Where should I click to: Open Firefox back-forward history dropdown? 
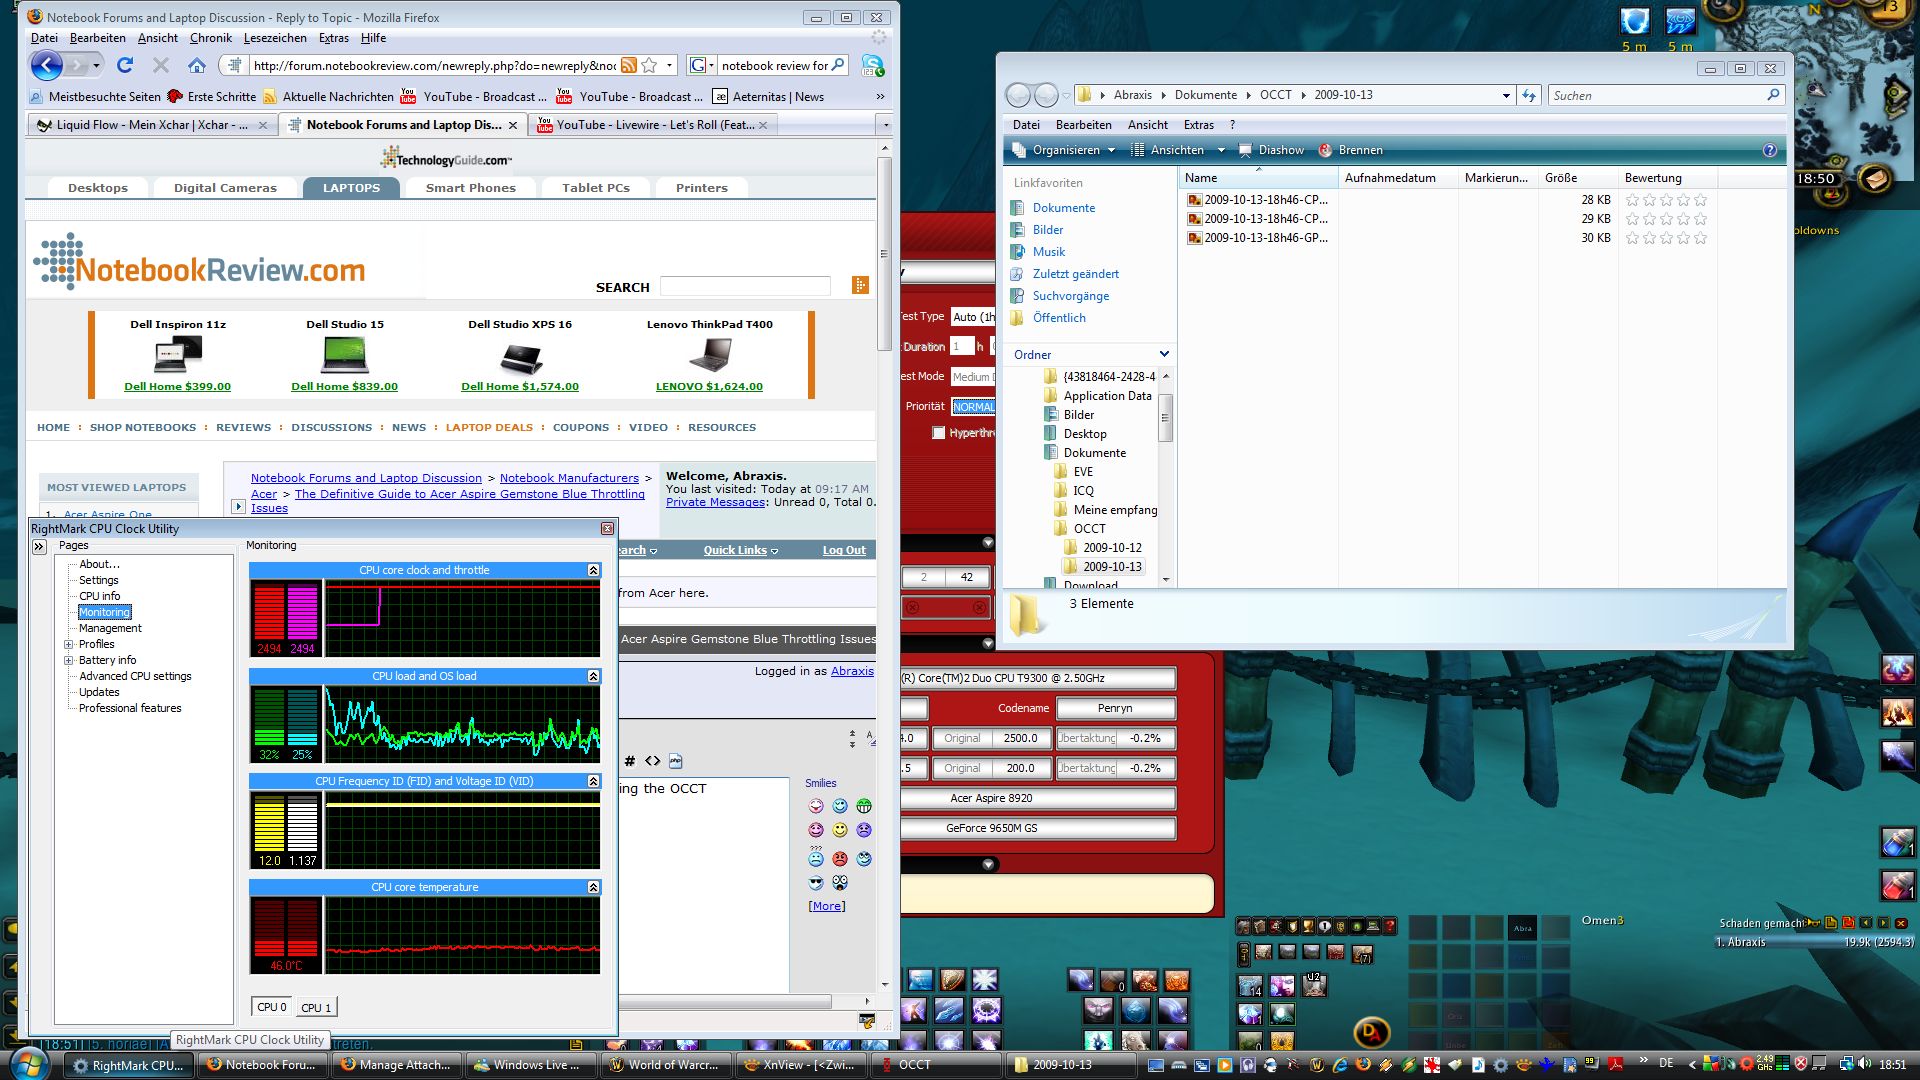pos(97,66)
